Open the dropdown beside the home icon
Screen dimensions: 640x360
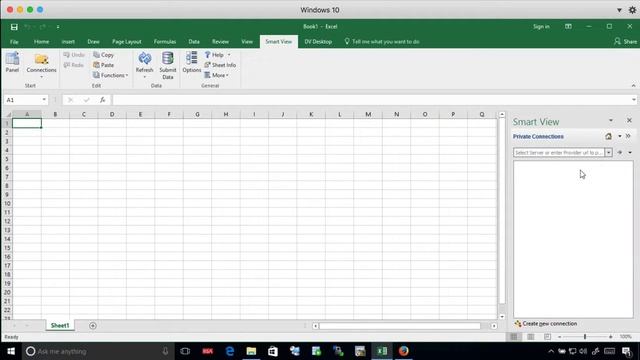coord(620,136)
